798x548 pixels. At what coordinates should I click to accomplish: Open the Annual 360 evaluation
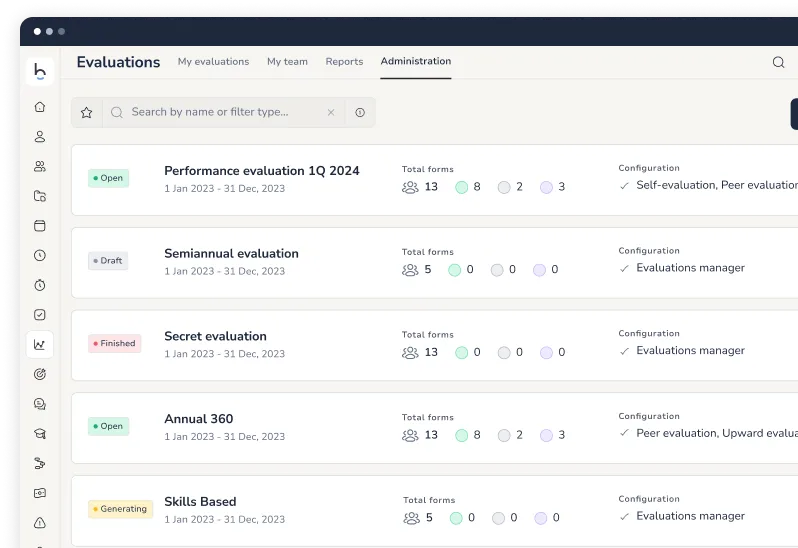click(198, 419)
